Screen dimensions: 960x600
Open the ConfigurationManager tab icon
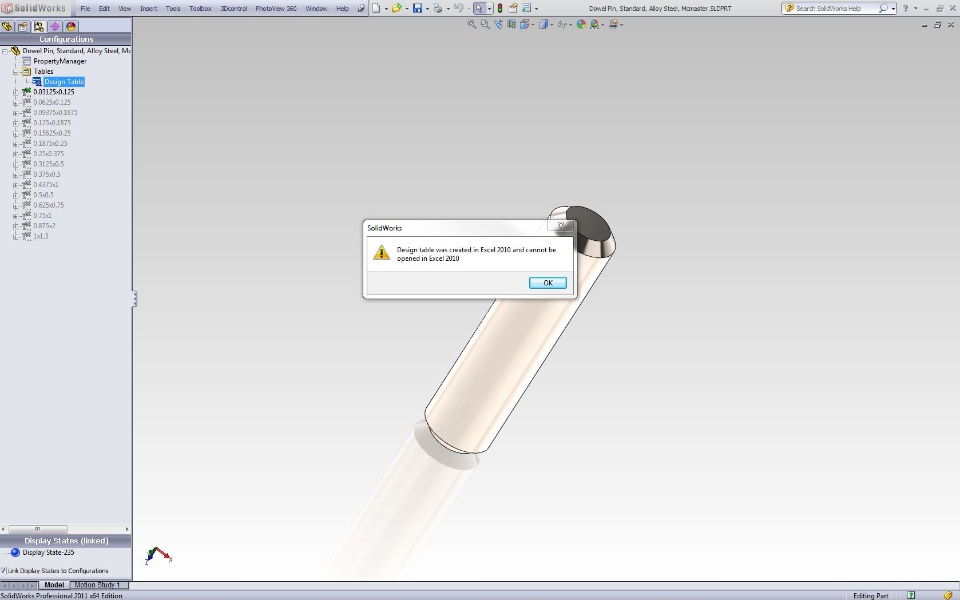click(x=39, y=26)
